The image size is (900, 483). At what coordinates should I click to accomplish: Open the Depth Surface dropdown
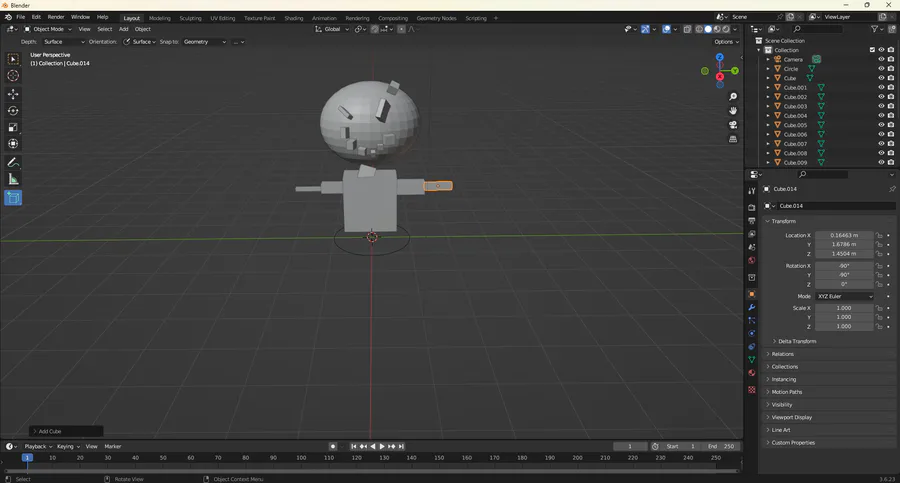point(64,42)
